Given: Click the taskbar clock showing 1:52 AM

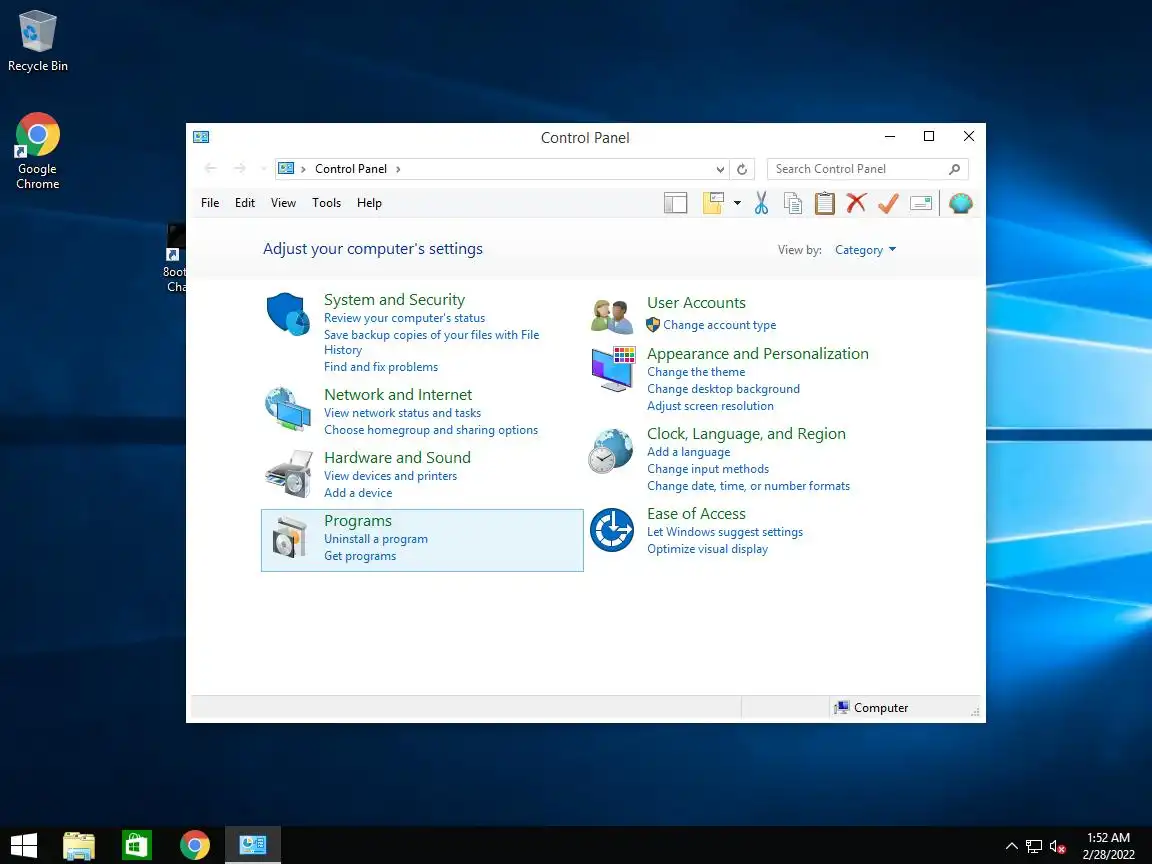Looking at the screenshot, I should click(1109, 846).
